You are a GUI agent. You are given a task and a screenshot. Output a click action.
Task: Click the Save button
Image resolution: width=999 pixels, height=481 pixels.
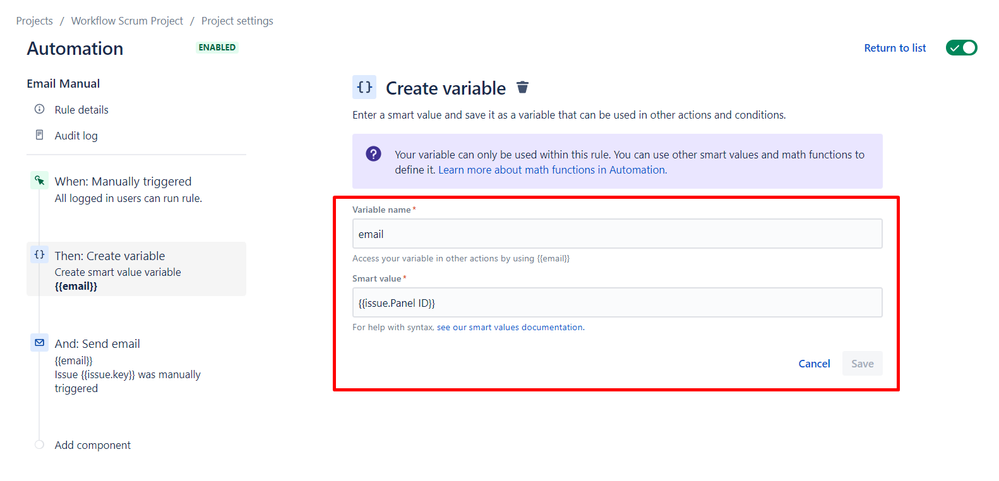click(863, 364)
